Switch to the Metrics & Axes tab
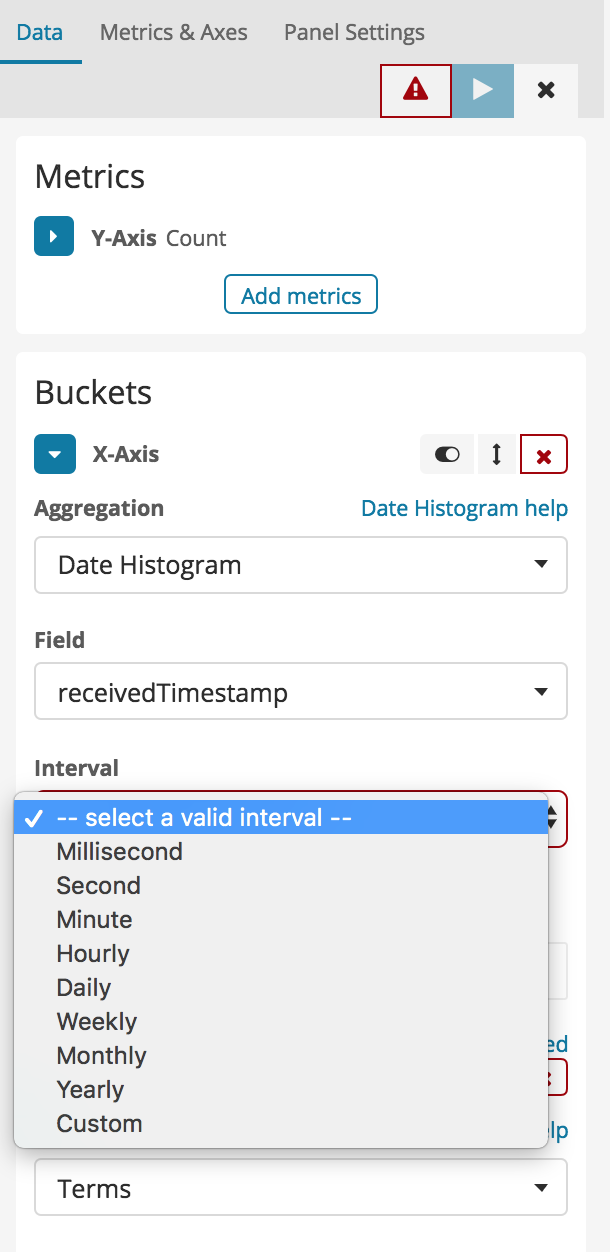The image size is (610, 1252). tap(172, 32)
